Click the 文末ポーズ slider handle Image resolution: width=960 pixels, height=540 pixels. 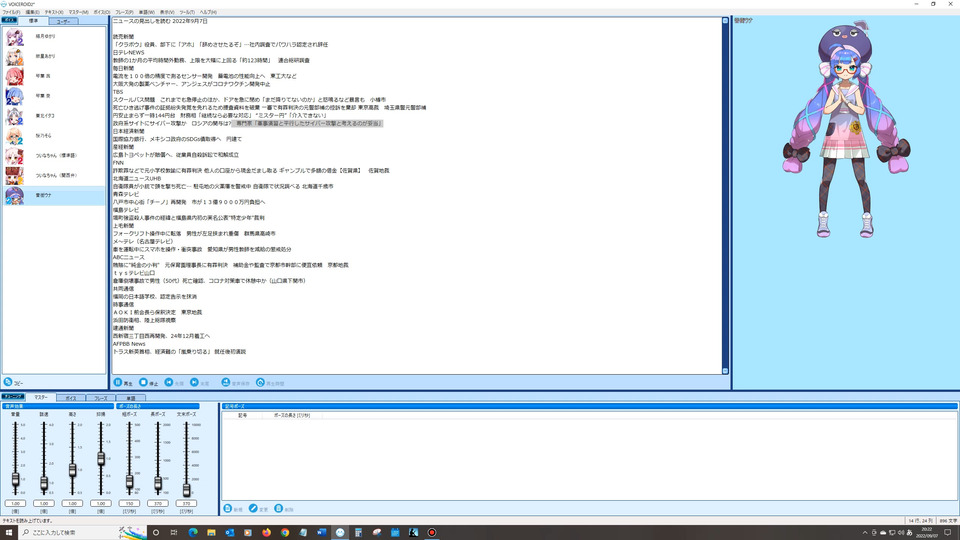coord(186,489)
